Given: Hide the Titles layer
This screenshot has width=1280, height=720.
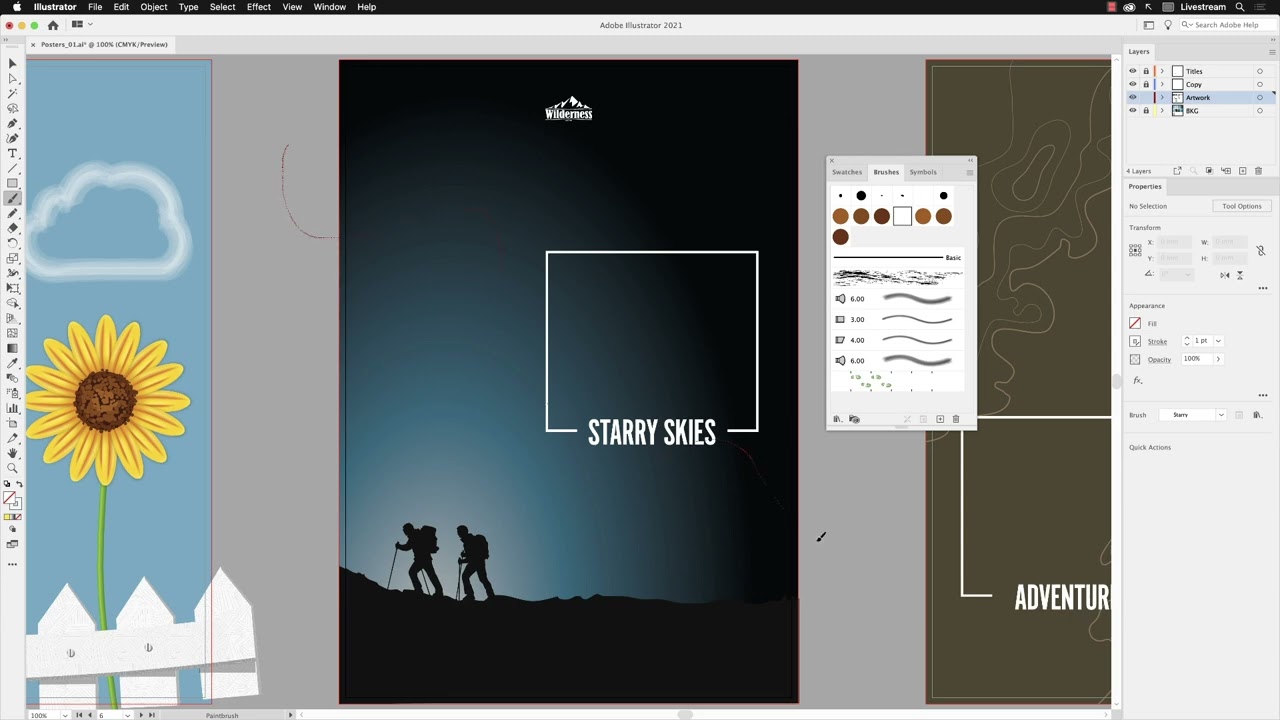Looking at the screenshot, I should [1133, 71].
